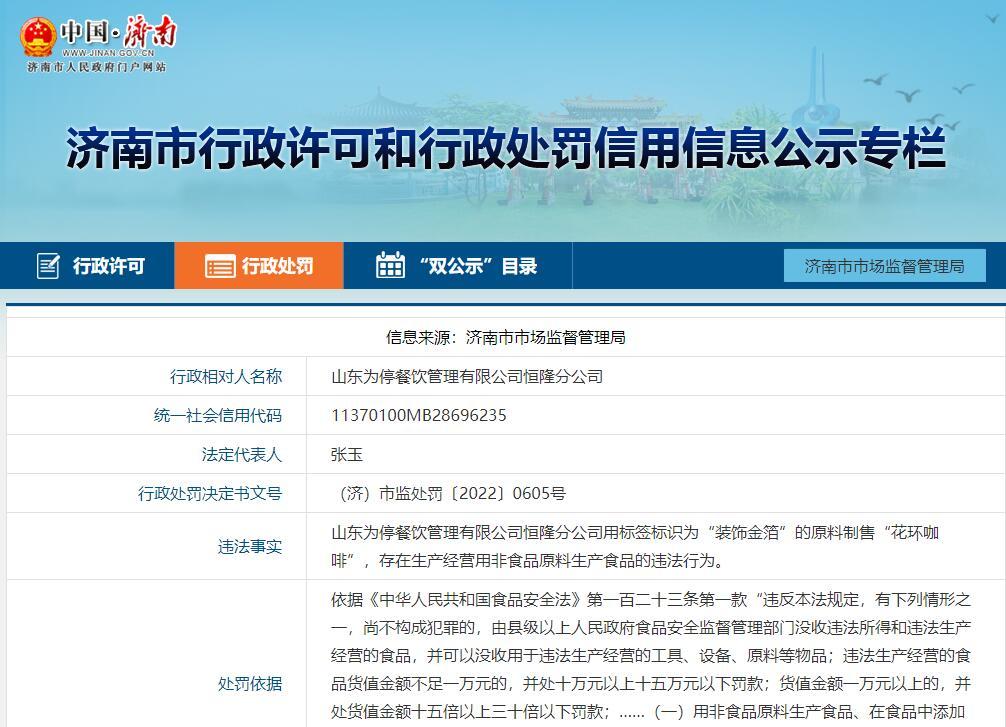Open the "双公示"目录 tab
Image resolution: width=1006 pixels, height=727 pixels.
[x=457, y=266]
